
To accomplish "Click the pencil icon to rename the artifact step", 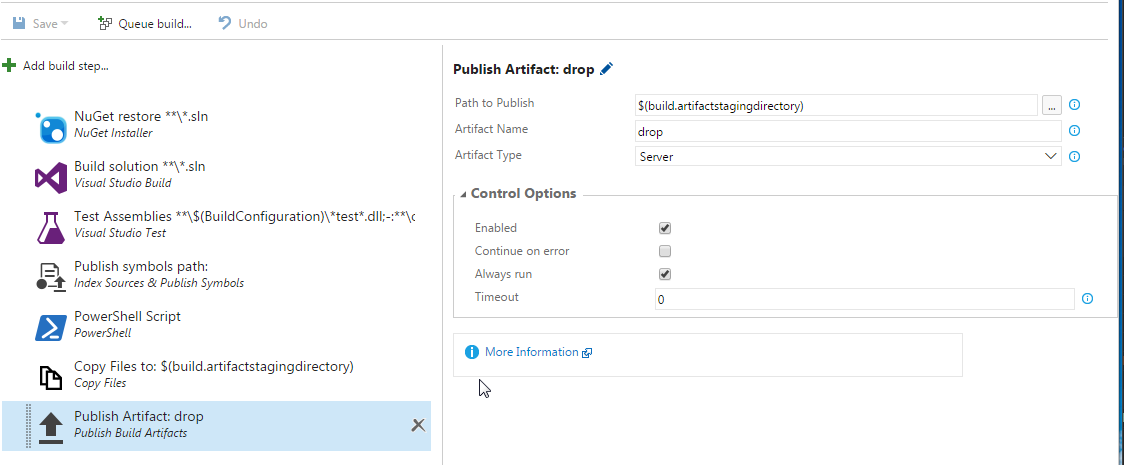I will pyautogui.click(x=607, y=69).
